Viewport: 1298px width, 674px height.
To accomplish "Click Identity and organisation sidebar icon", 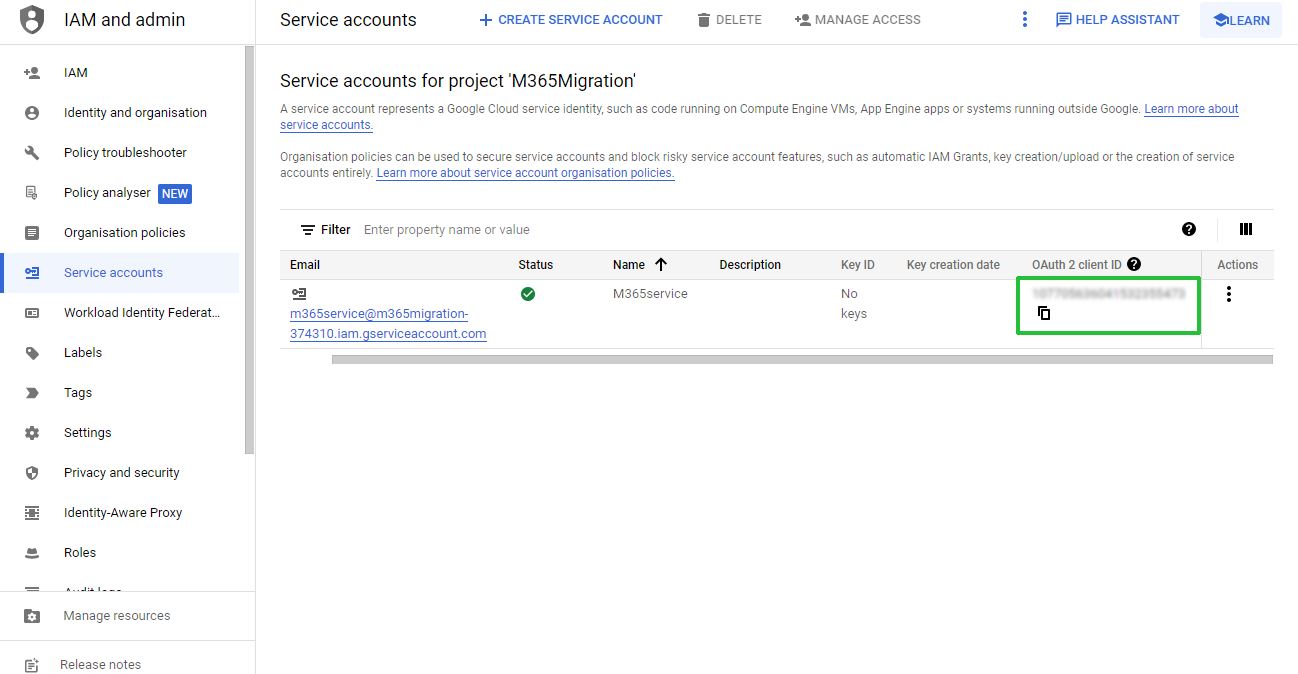I will [x=32, y=113].
